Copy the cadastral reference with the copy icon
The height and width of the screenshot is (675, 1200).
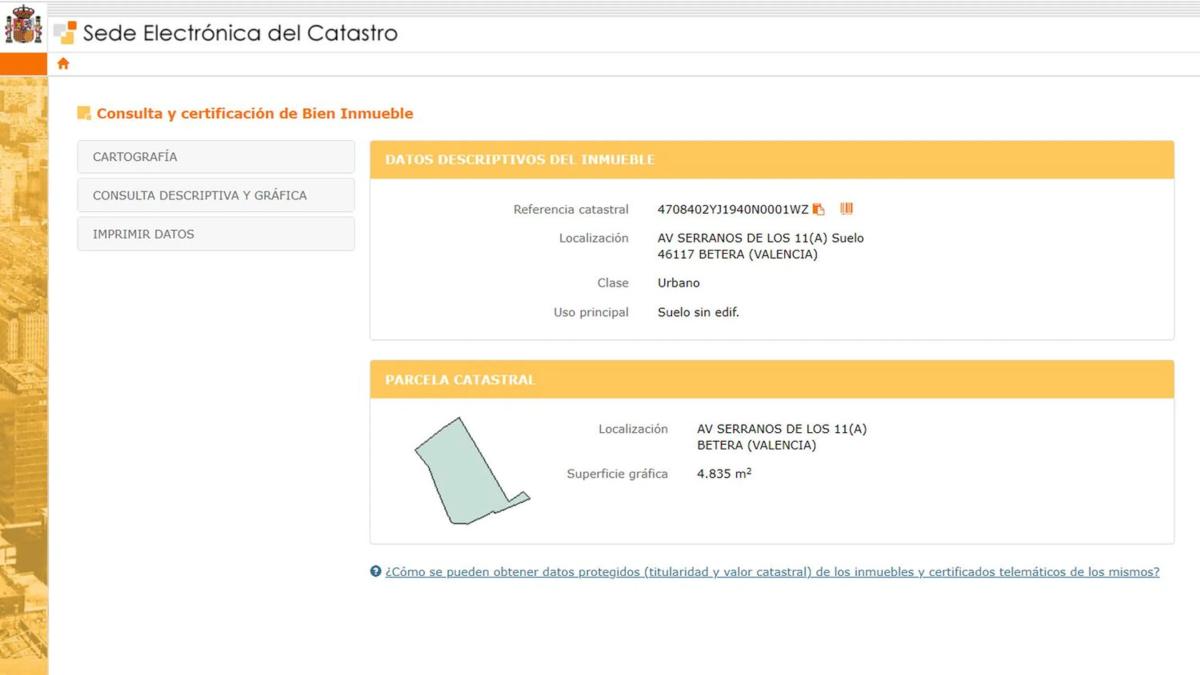(819, 209)
